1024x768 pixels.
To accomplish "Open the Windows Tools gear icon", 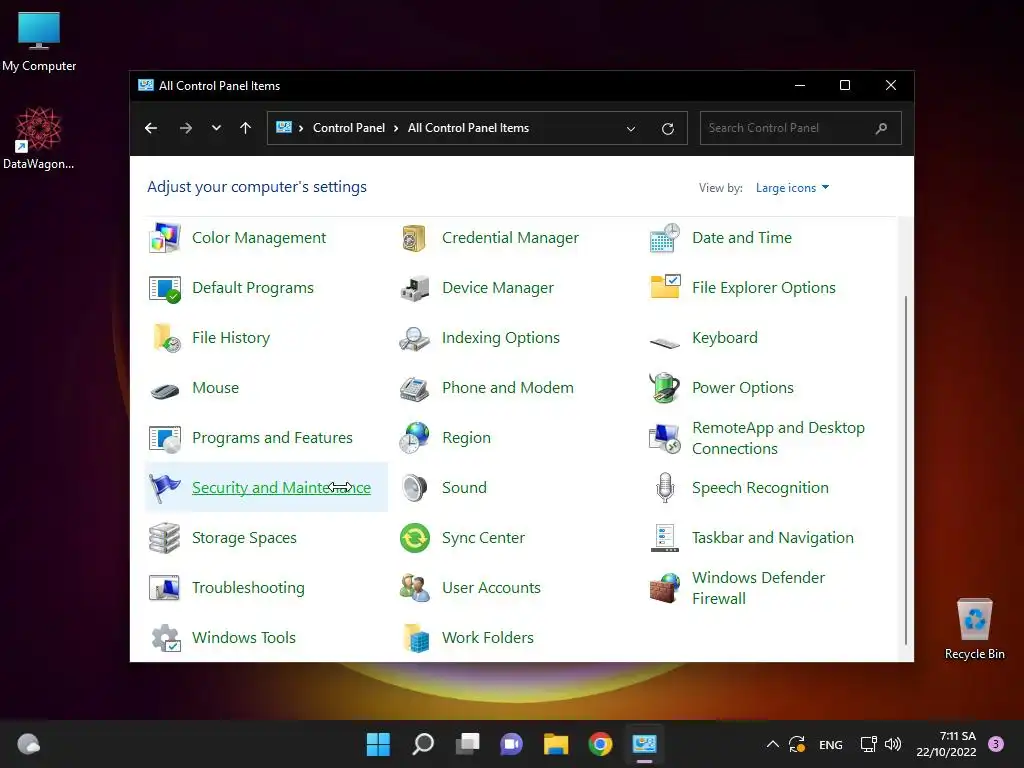I will pos(165,638).
